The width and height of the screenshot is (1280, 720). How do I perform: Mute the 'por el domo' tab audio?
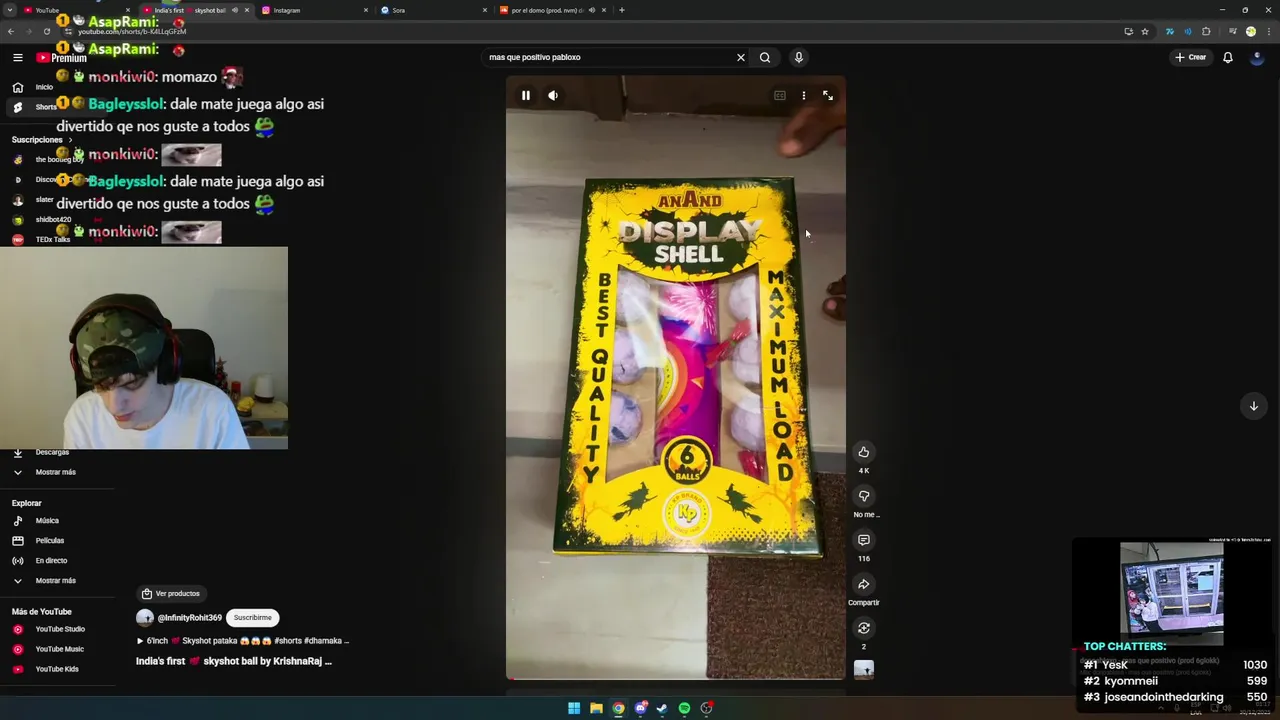point(591,10)
